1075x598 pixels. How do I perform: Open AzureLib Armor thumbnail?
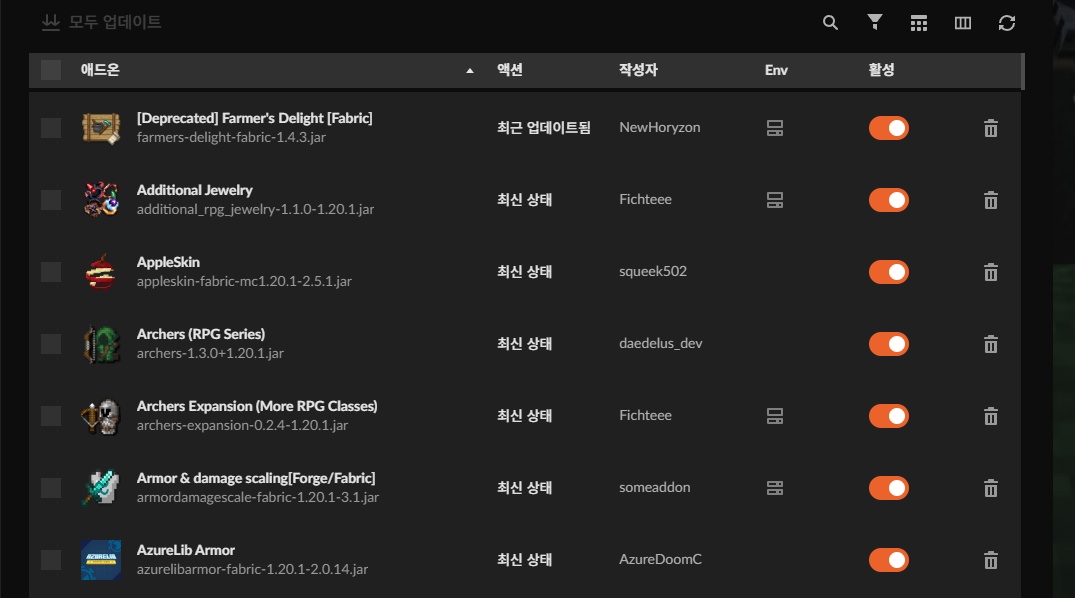click(101, 560)
